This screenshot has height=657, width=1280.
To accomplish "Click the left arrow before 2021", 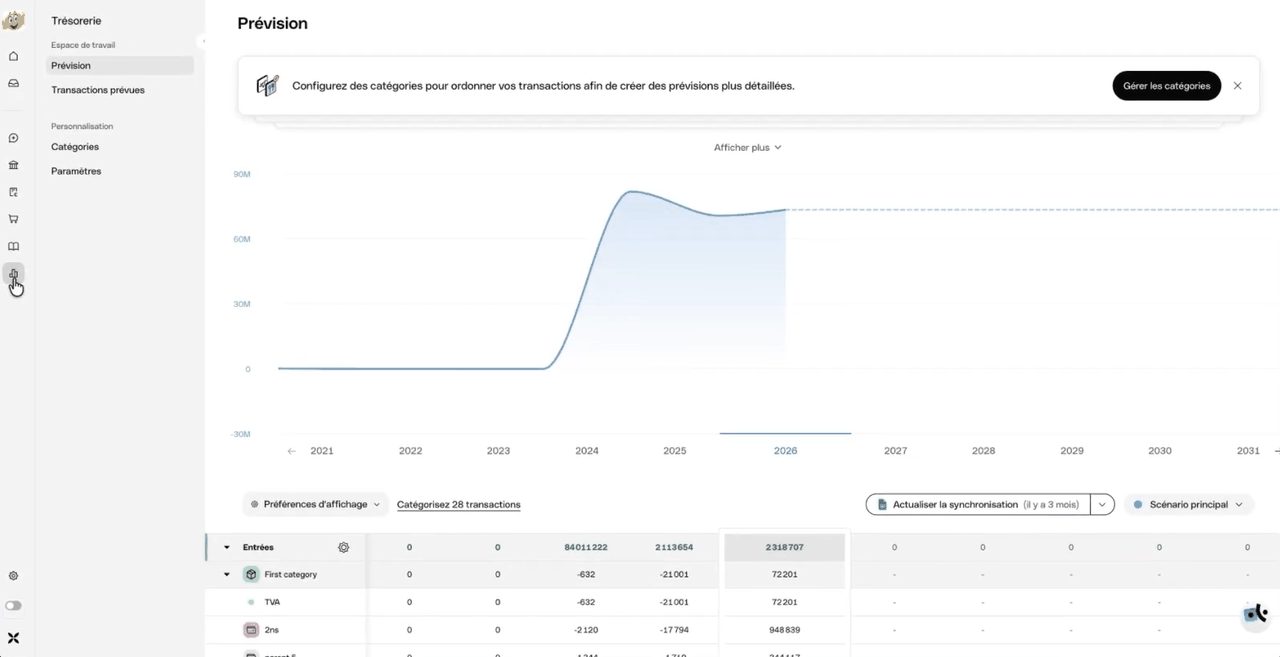I will click(292, 451).
